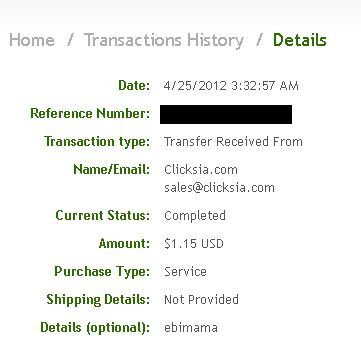361x360 pixels.
Task: Click the Date: field label
Action: (134, 86)
